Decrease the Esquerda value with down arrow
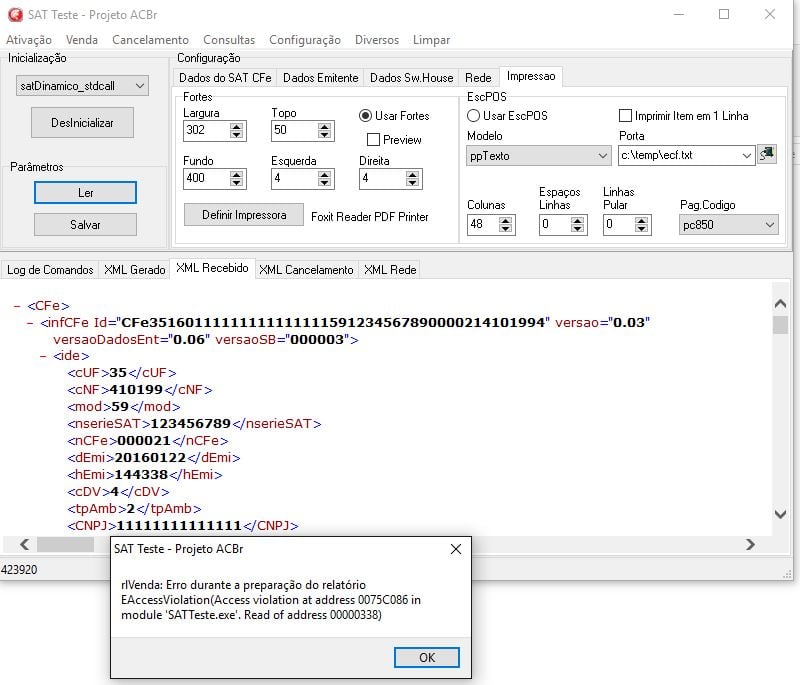Viewport: 800px width, 685px height. pos(324,183)
